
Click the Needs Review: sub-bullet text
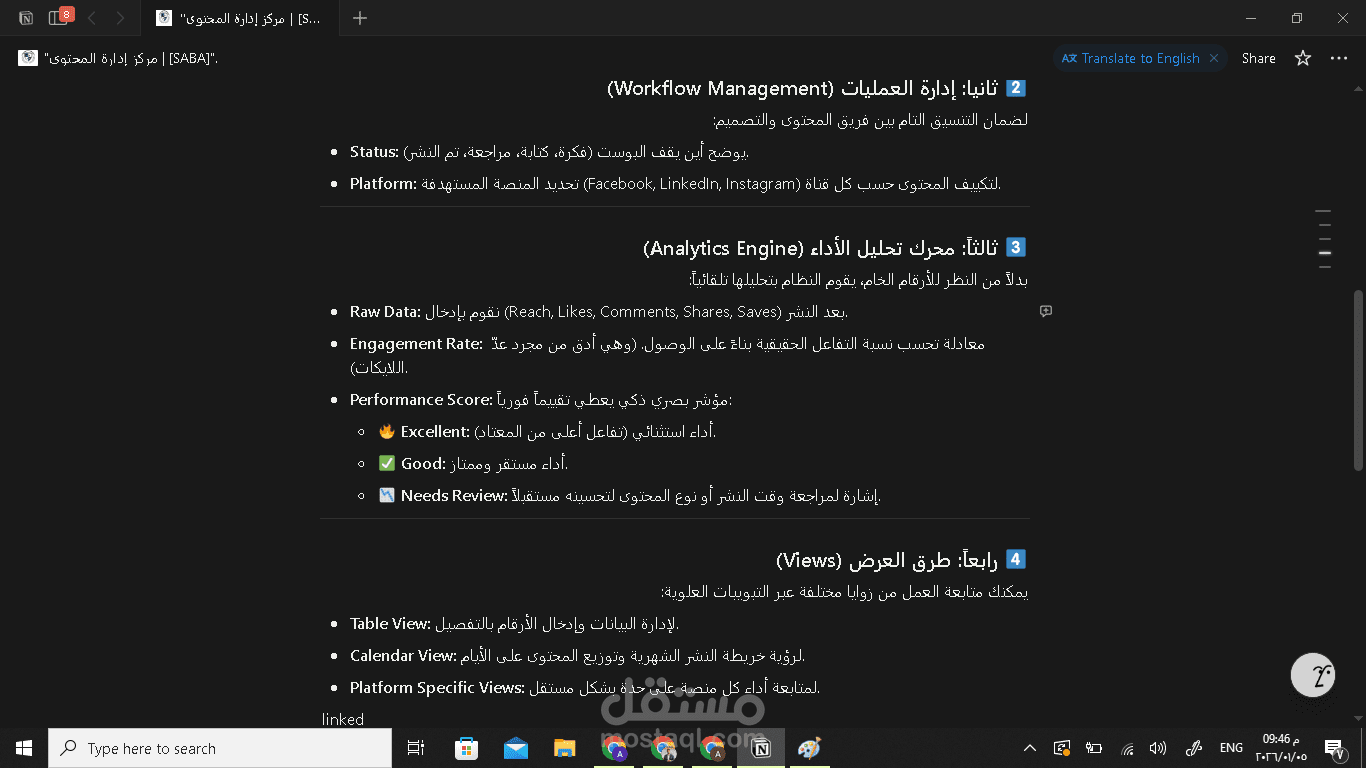455,496
